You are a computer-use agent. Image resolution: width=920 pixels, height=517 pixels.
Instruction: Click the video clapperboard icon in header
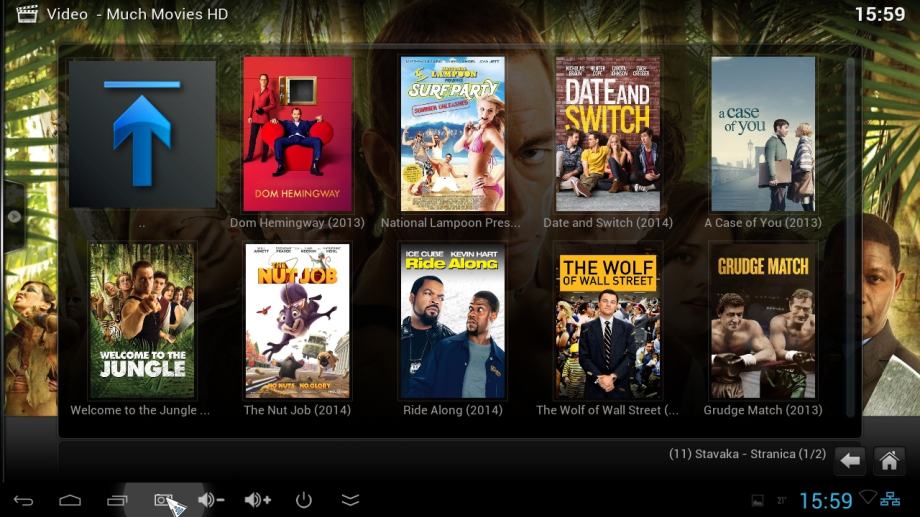(x=27, y=13)
